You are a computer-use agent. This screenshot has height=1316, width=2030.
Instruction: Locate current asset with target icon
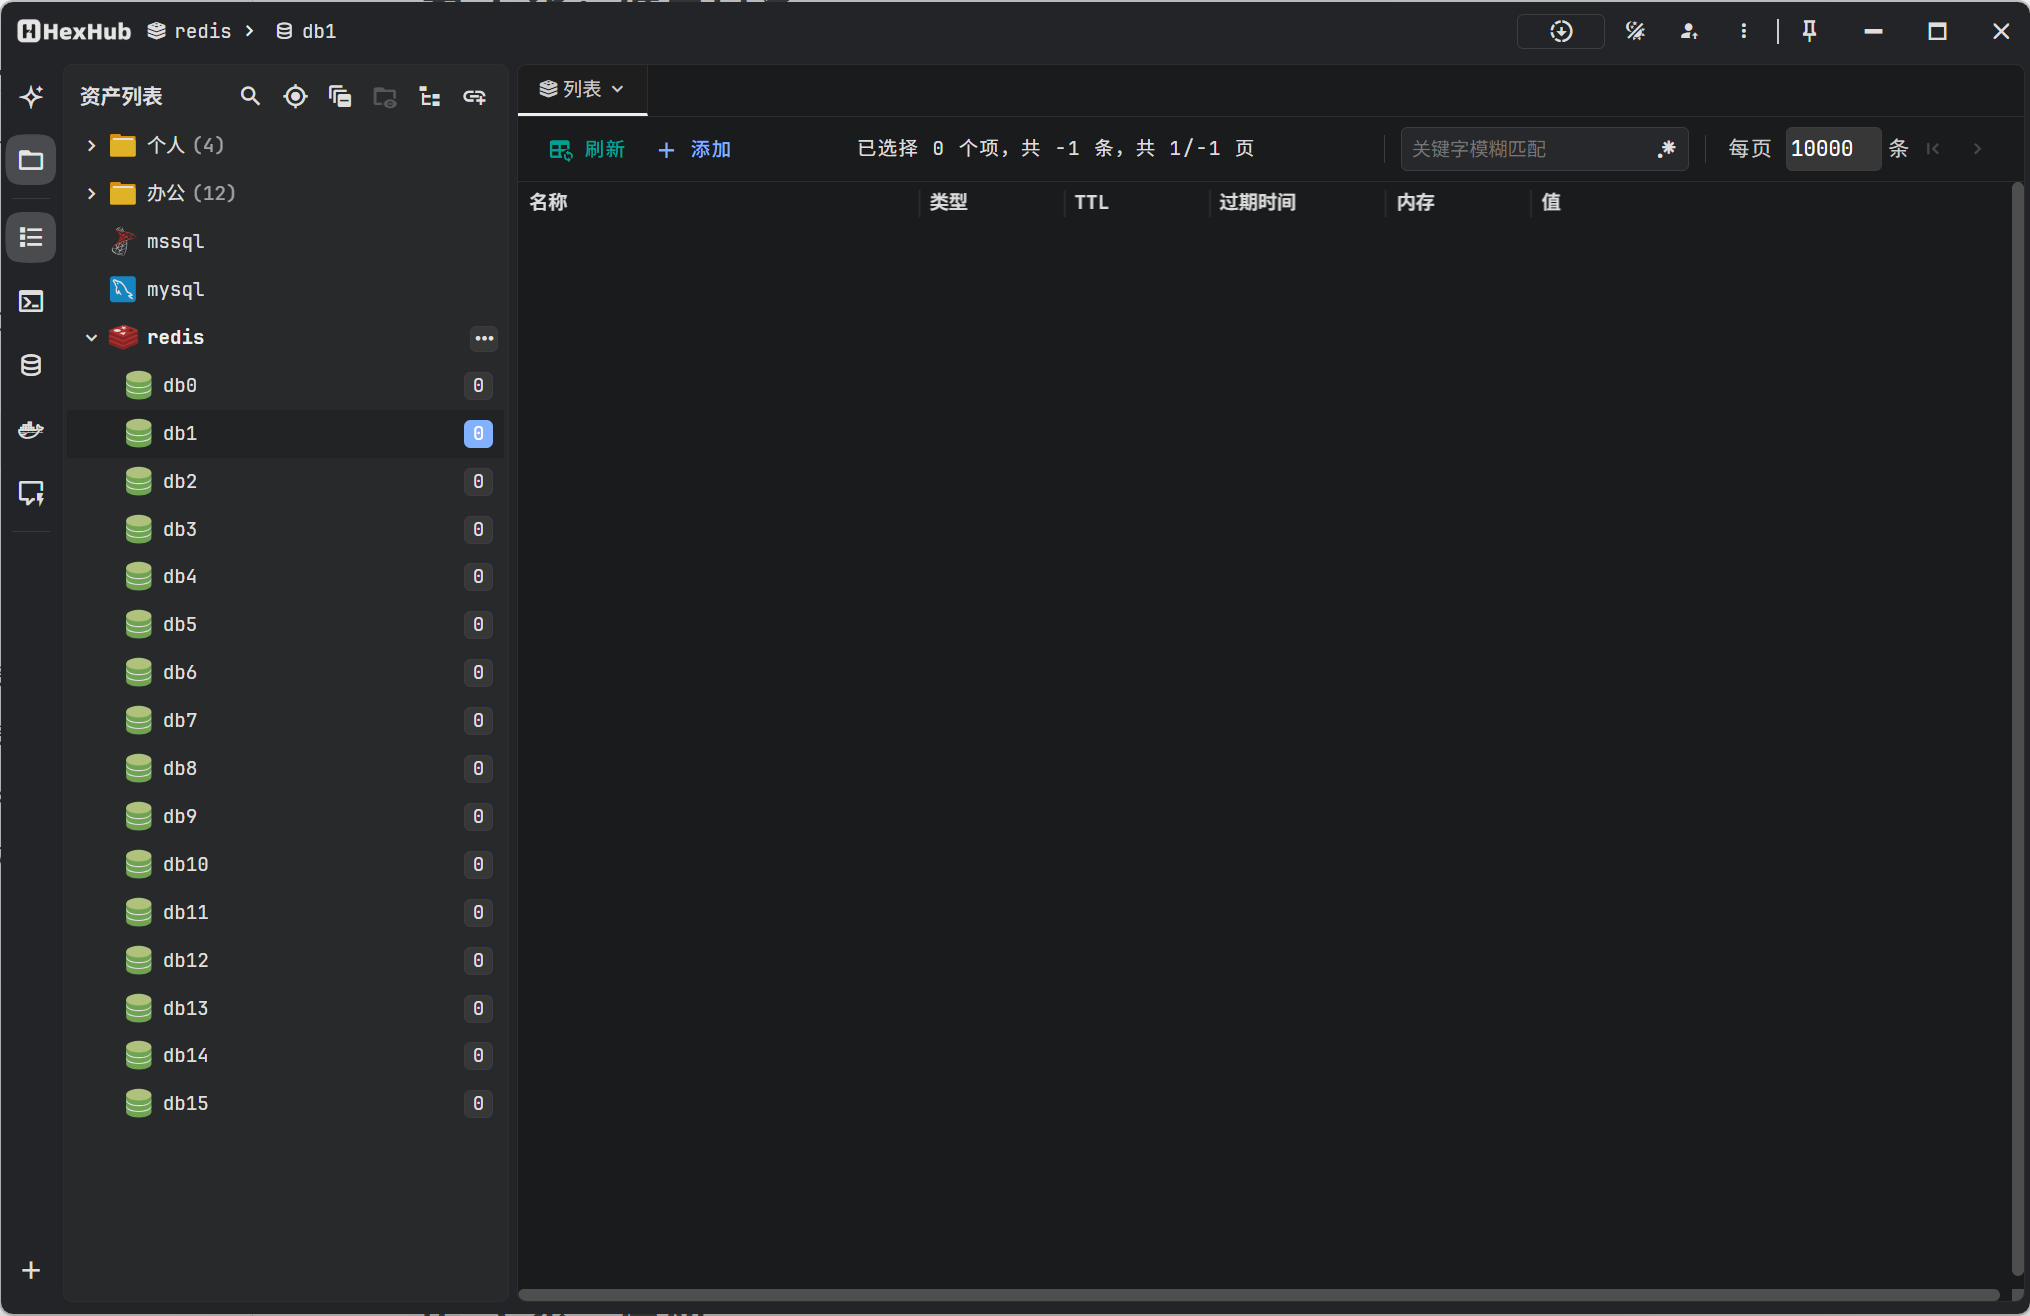pyautogui.click(x=295, y=96)
